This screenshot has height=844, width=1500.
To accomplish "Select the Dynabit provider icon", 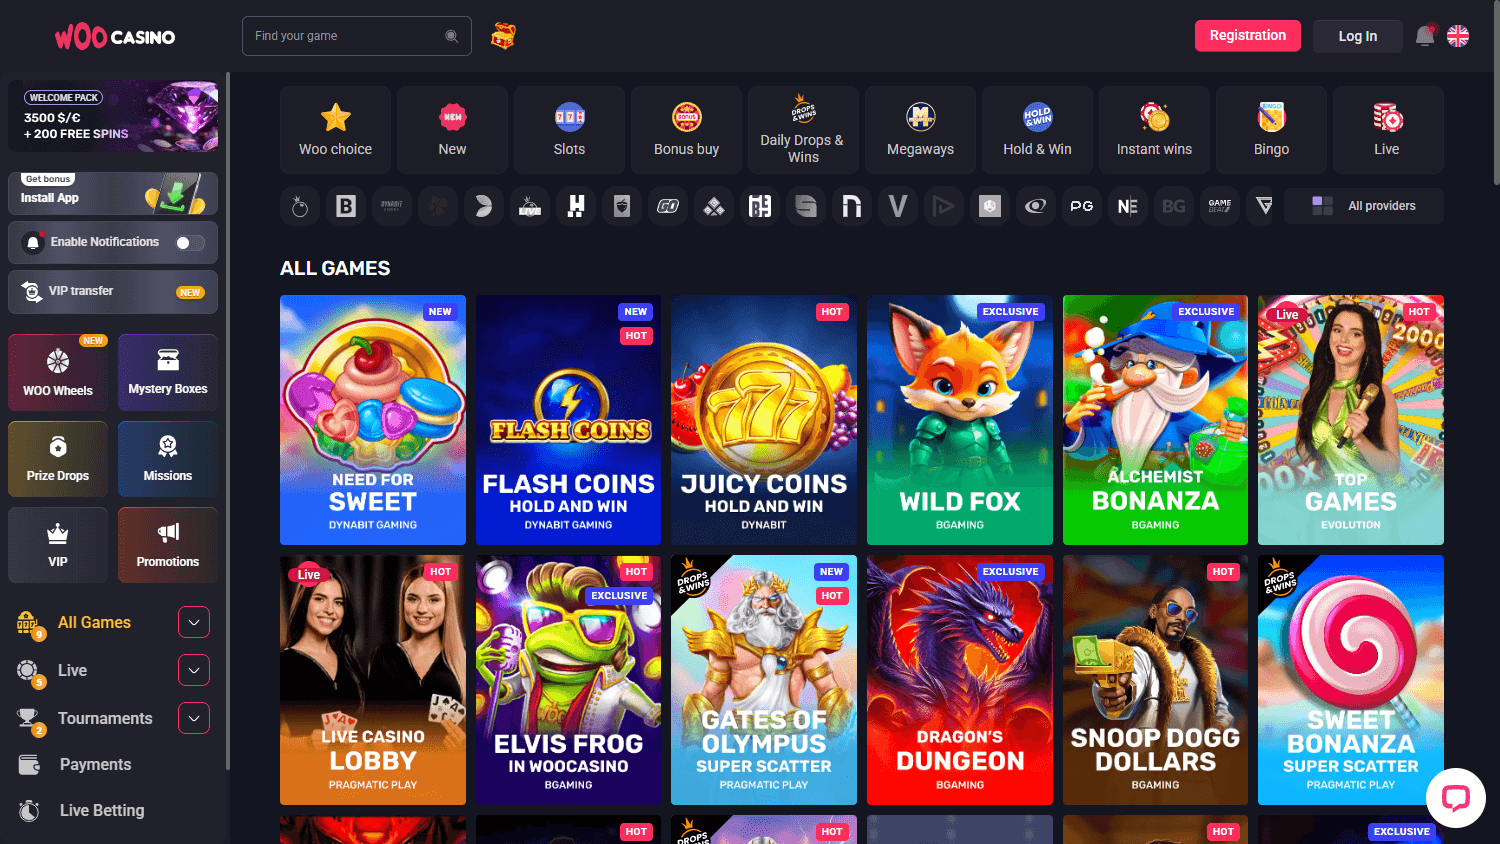I will [x=392, y=206].
